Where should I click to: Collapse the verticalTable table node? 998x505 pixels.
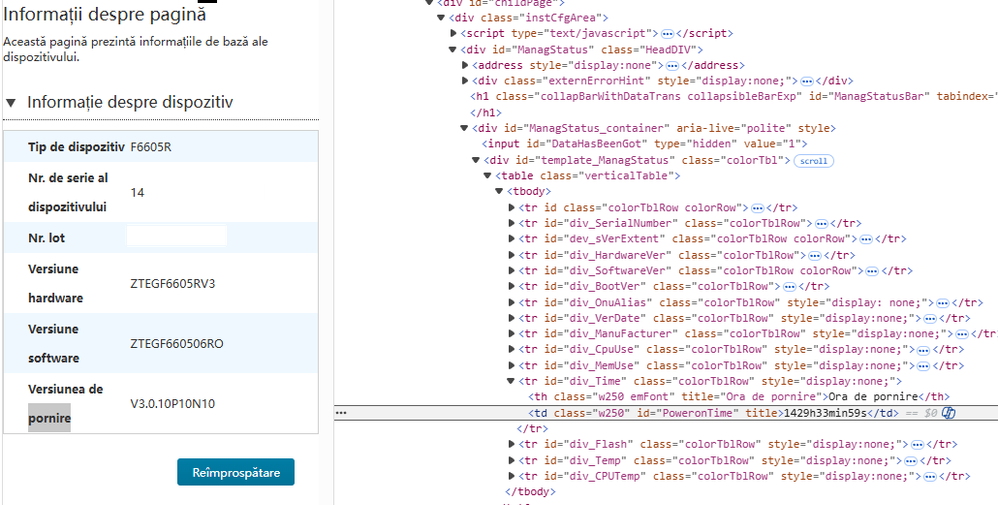tap(488, 176)
